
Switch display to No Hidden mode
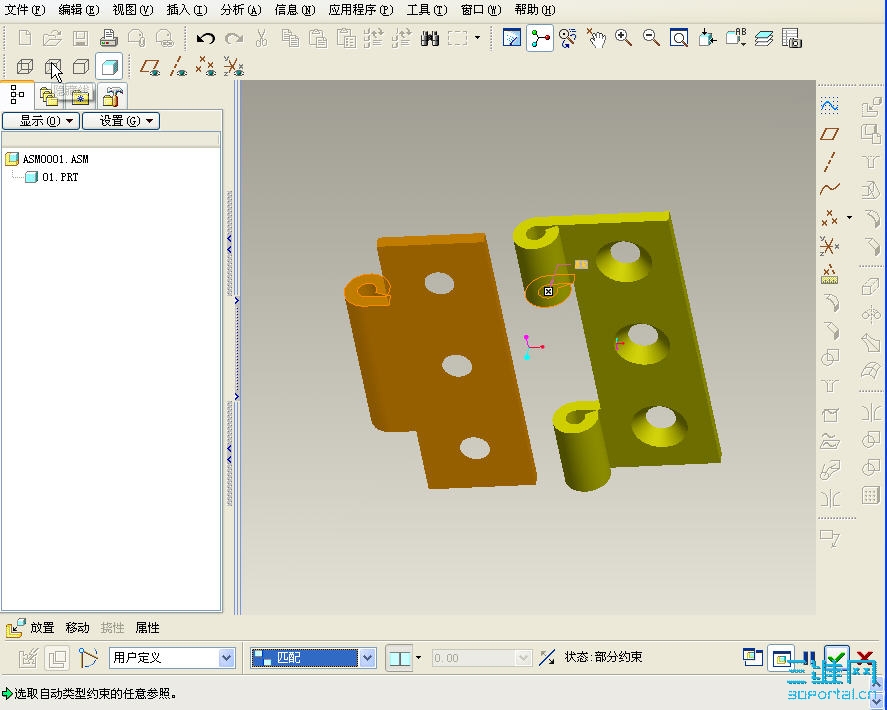click(x=81, y=67)
